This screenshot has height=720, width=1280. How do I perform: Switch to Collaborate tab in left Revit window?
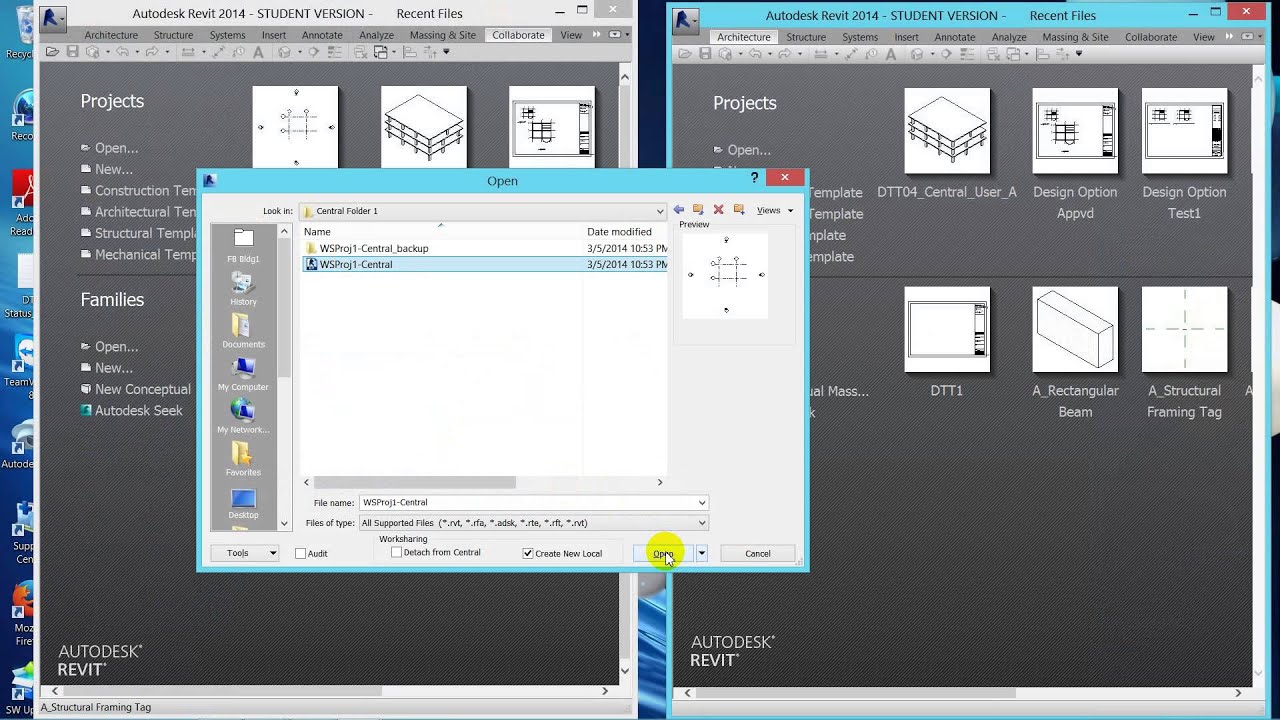tap(518, 35)
